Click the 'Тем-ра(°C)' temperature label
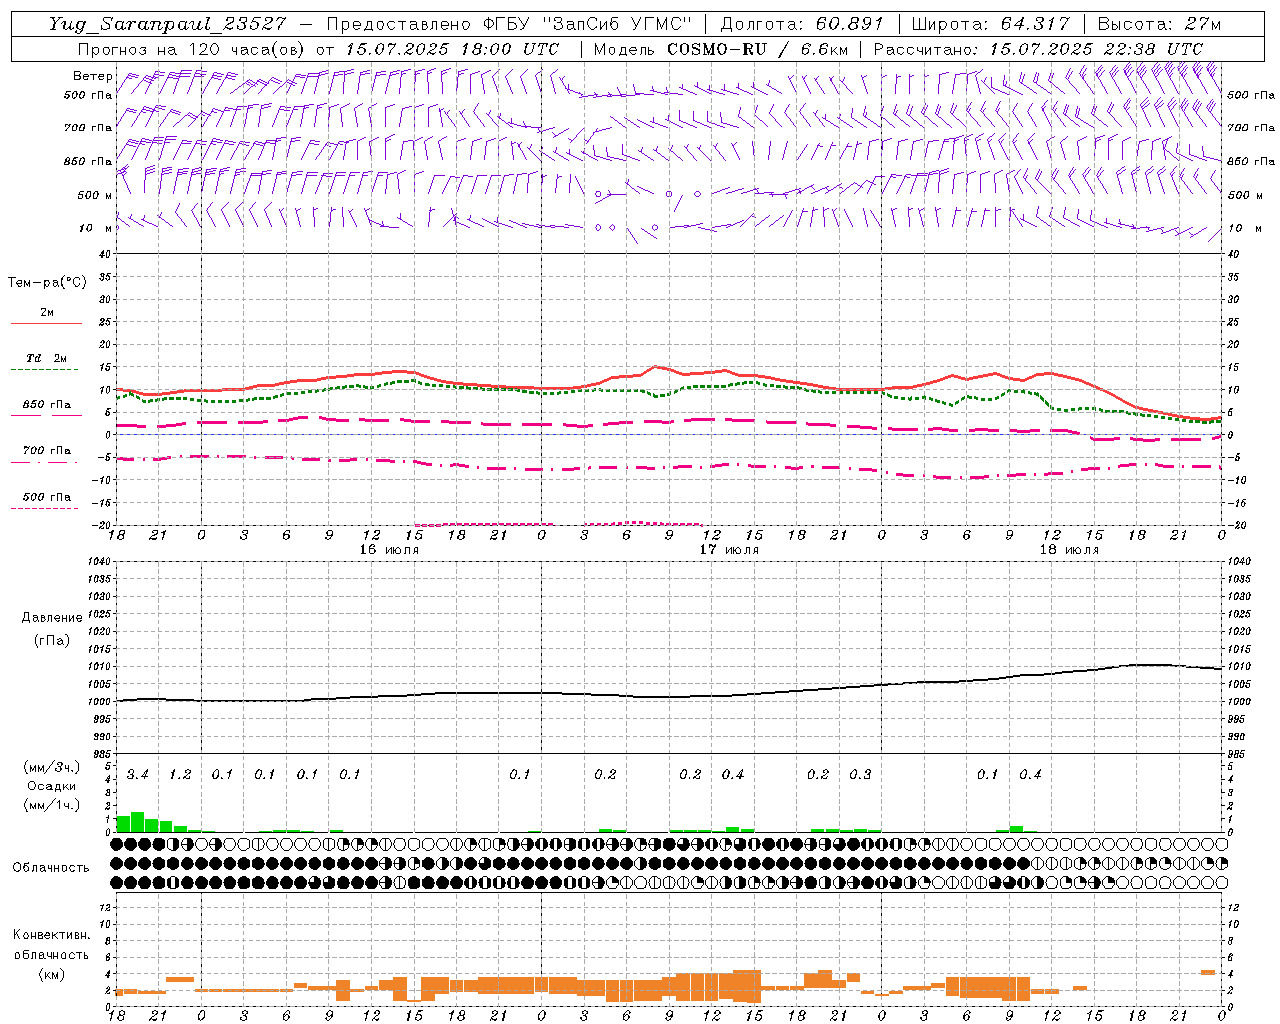 (x=47, y=283)
